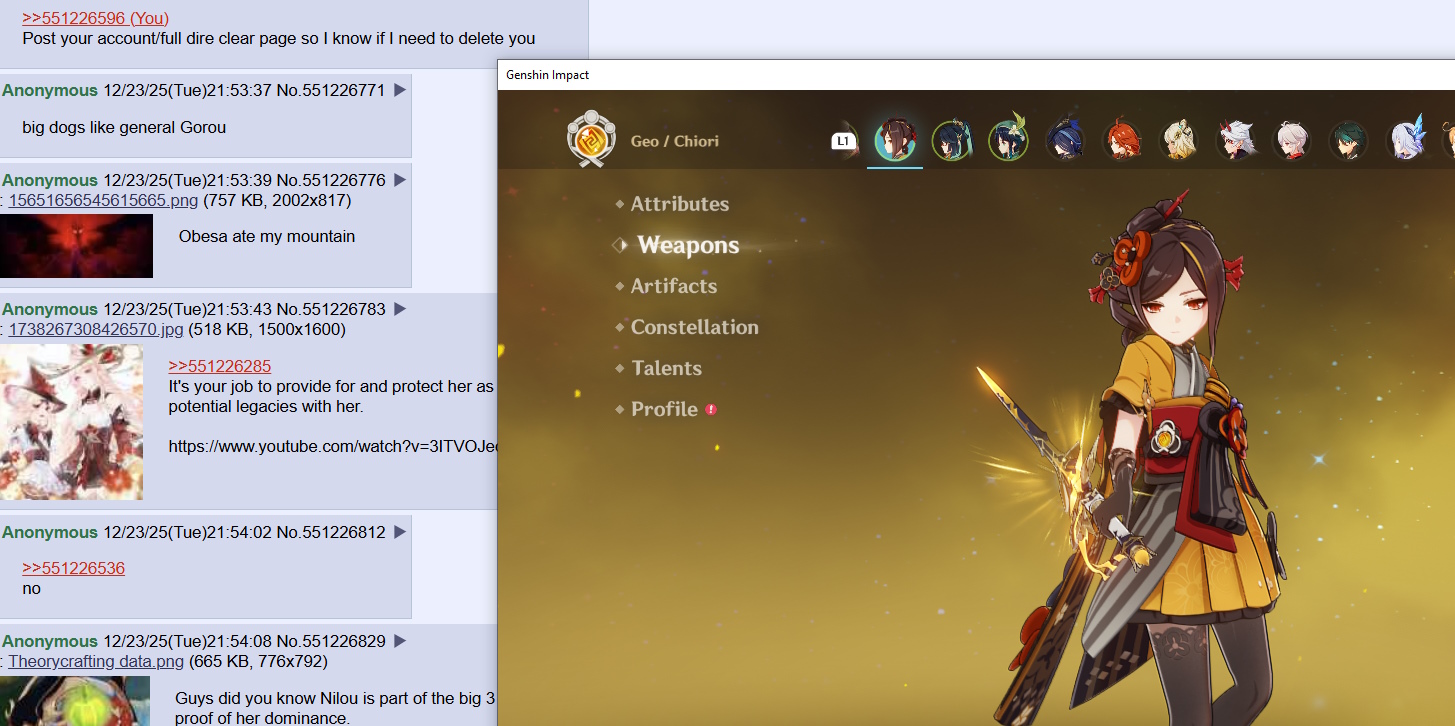
Task: Click the timestamp 12/23/25(Tue)21:54:08
Action: pos(188,641)
